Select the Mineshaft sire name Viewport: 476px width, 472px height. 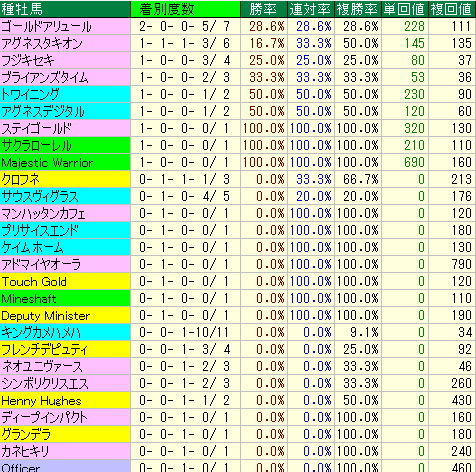click(x=29, y=299)
